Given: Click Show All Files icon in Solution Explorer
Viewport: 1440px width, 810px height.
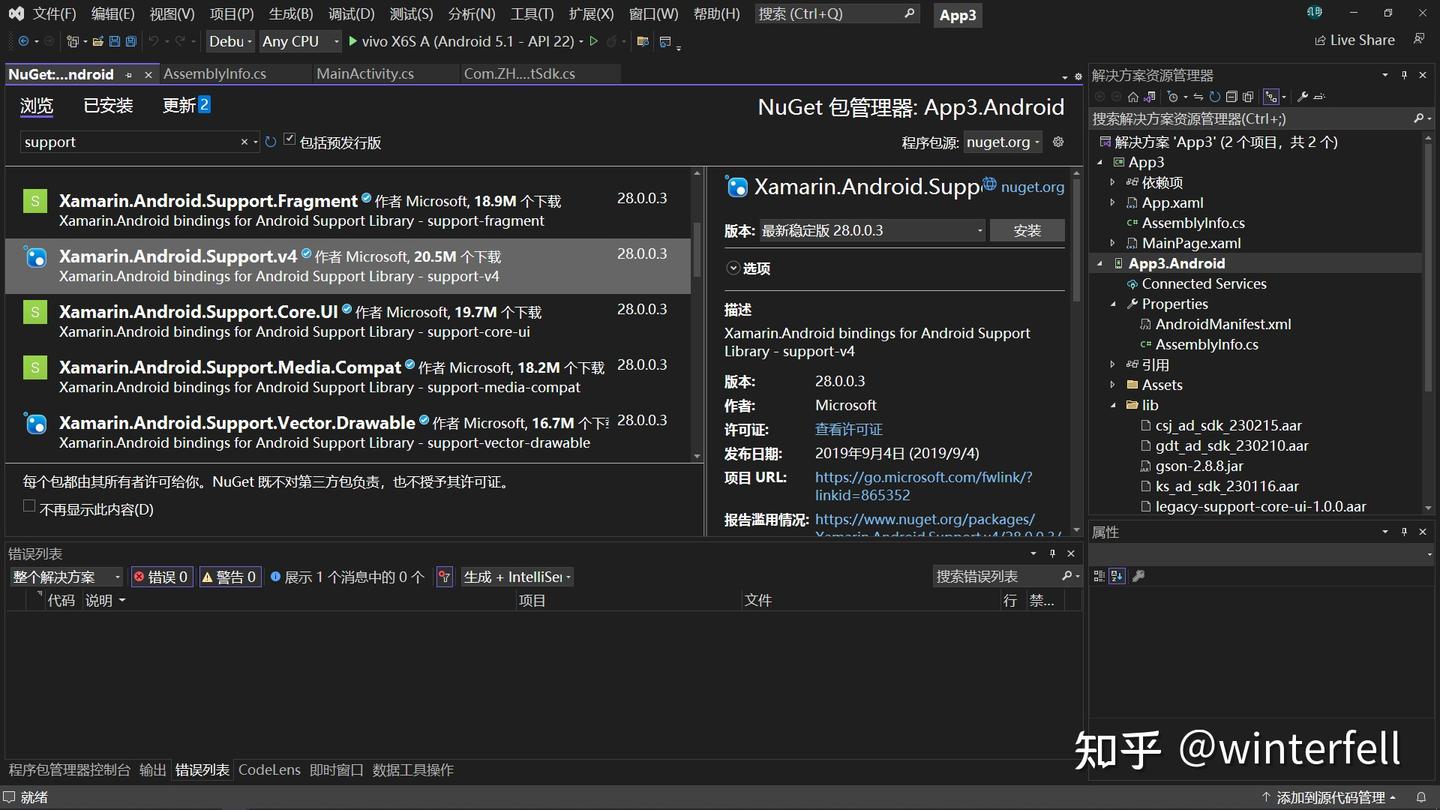Looking at the screenshot, I should click(1248, 97).
